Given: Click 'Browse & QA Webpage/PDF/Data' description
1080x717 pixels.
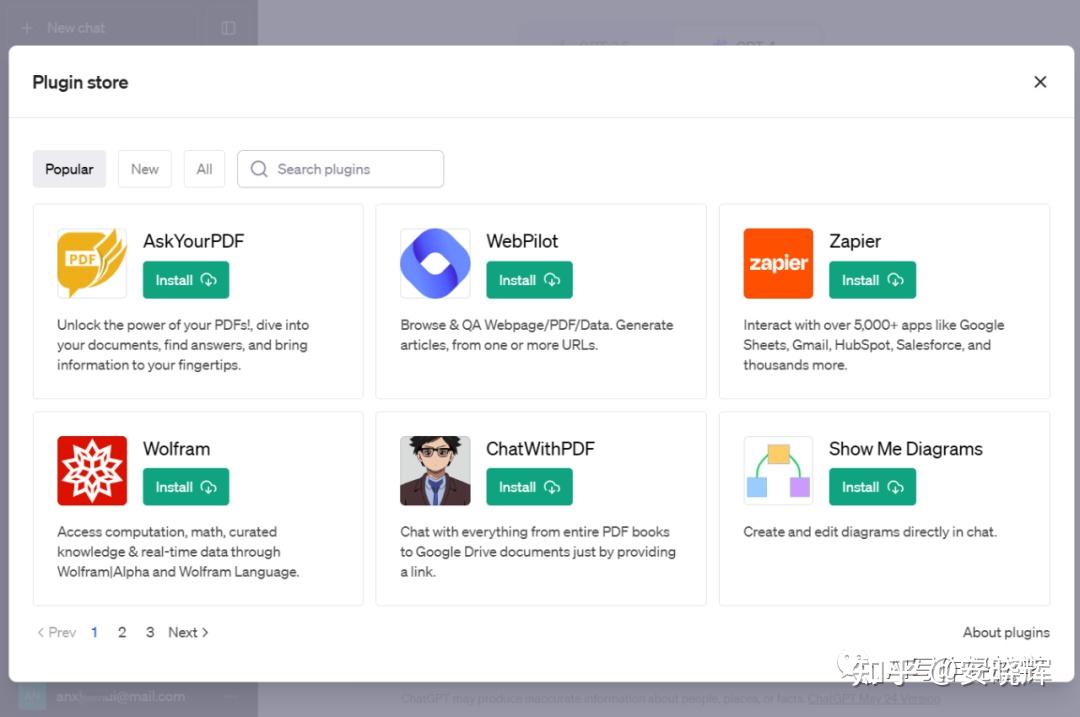Looking at the screenshot, I should pyautogui.click(x=537, y=335).
